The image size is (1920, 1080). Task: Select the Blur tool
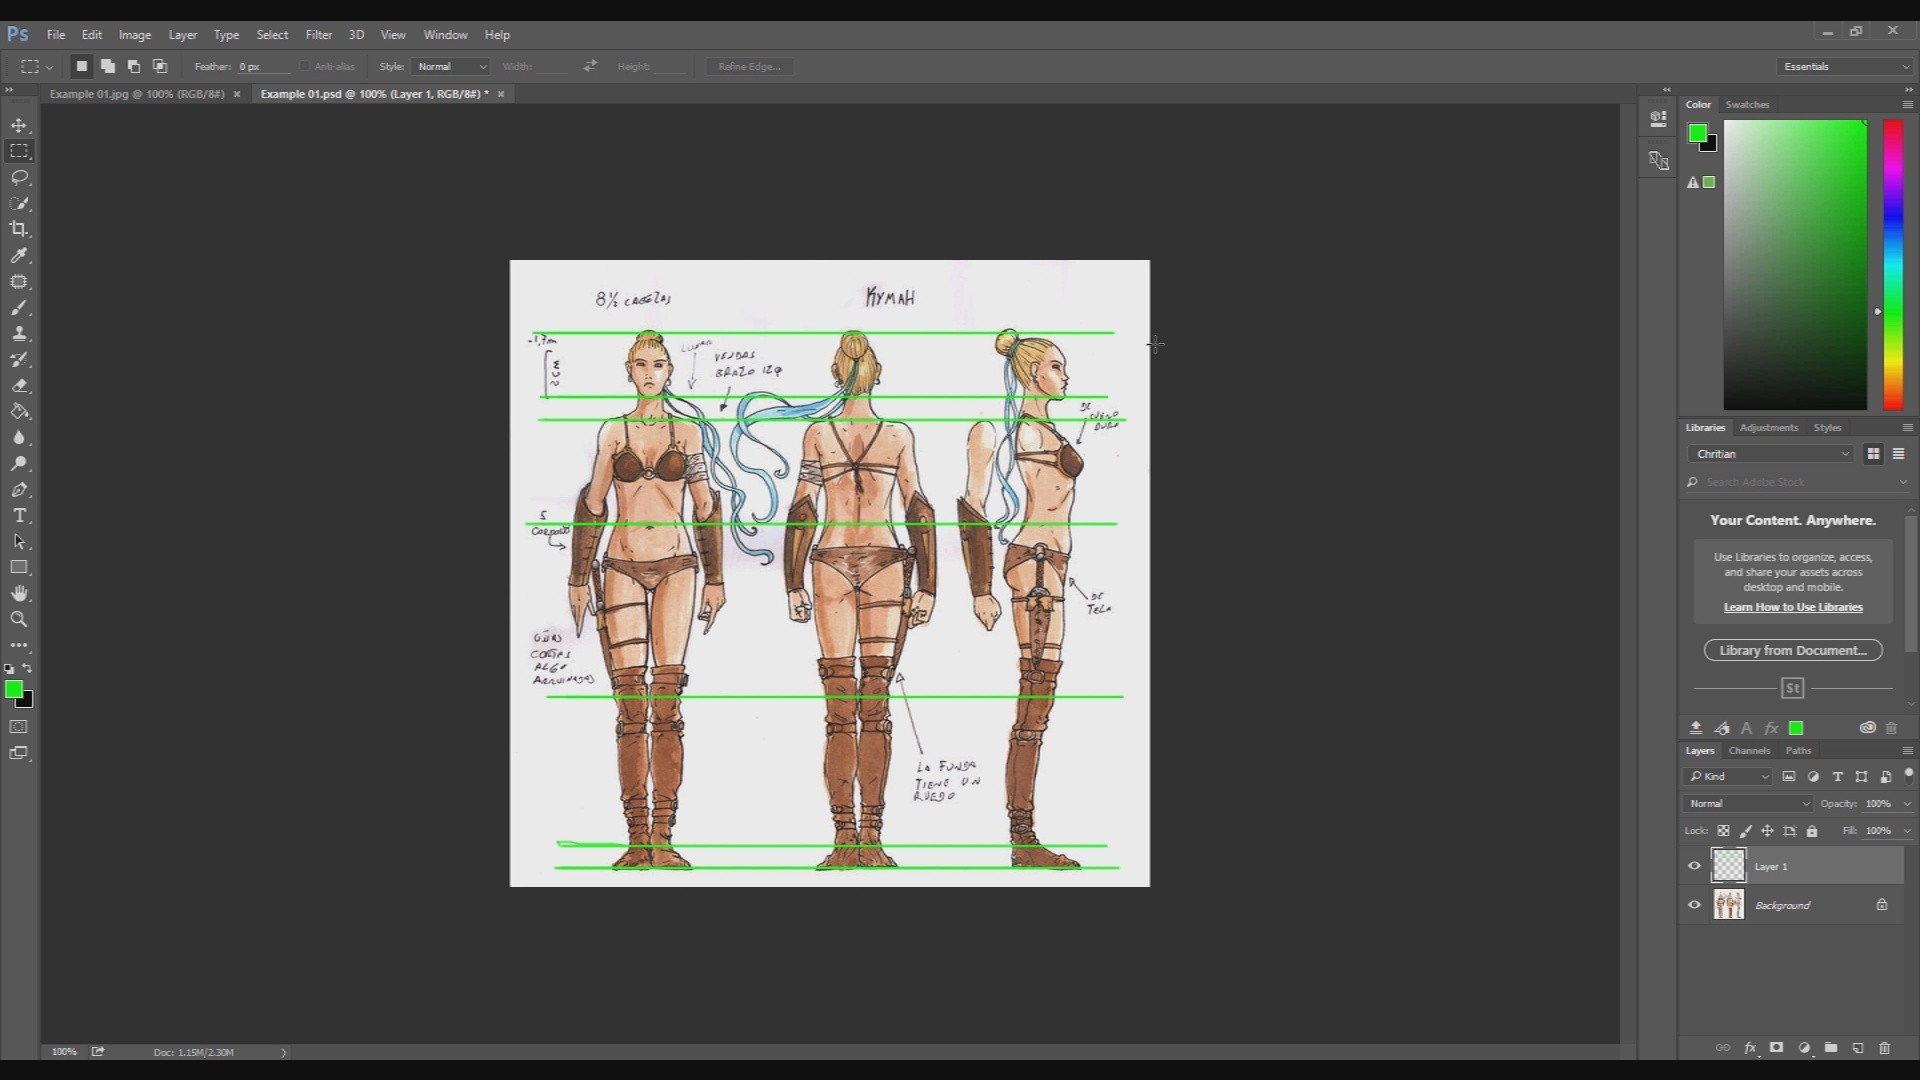(x=19, y=438)
